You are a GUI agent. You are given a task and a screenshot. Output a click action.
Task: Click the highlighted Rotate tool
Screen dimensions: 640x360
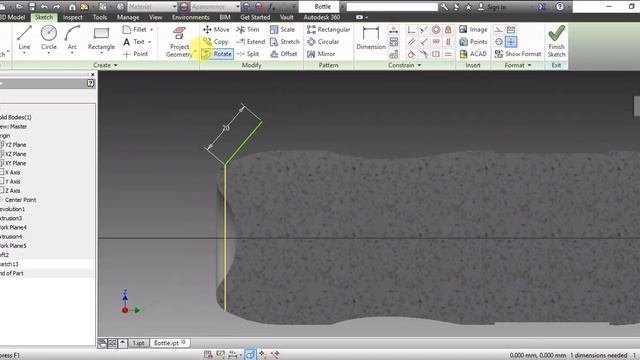coord(217,54)
